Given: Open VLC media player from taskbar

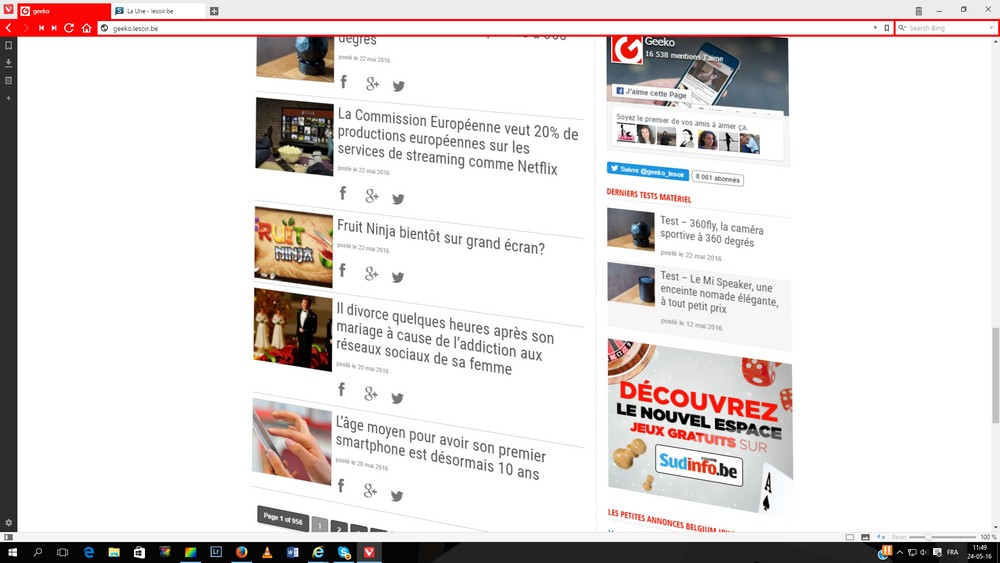Looking at the screenshot, I should [x=267, y=552].
